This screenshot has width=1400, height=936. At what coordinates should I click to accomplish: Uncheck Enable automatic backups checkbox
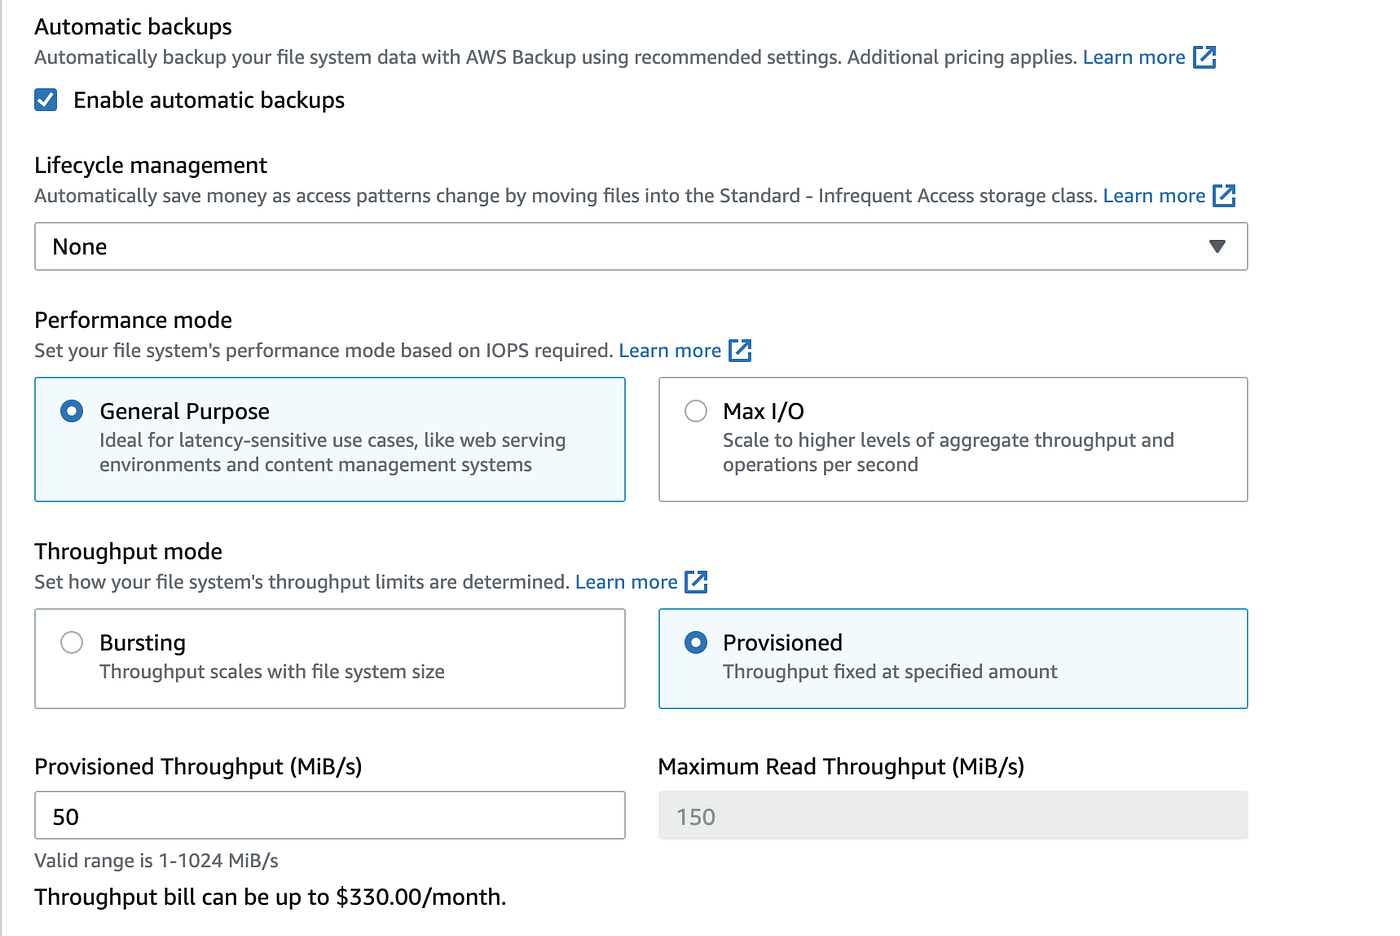click(46, 100)
